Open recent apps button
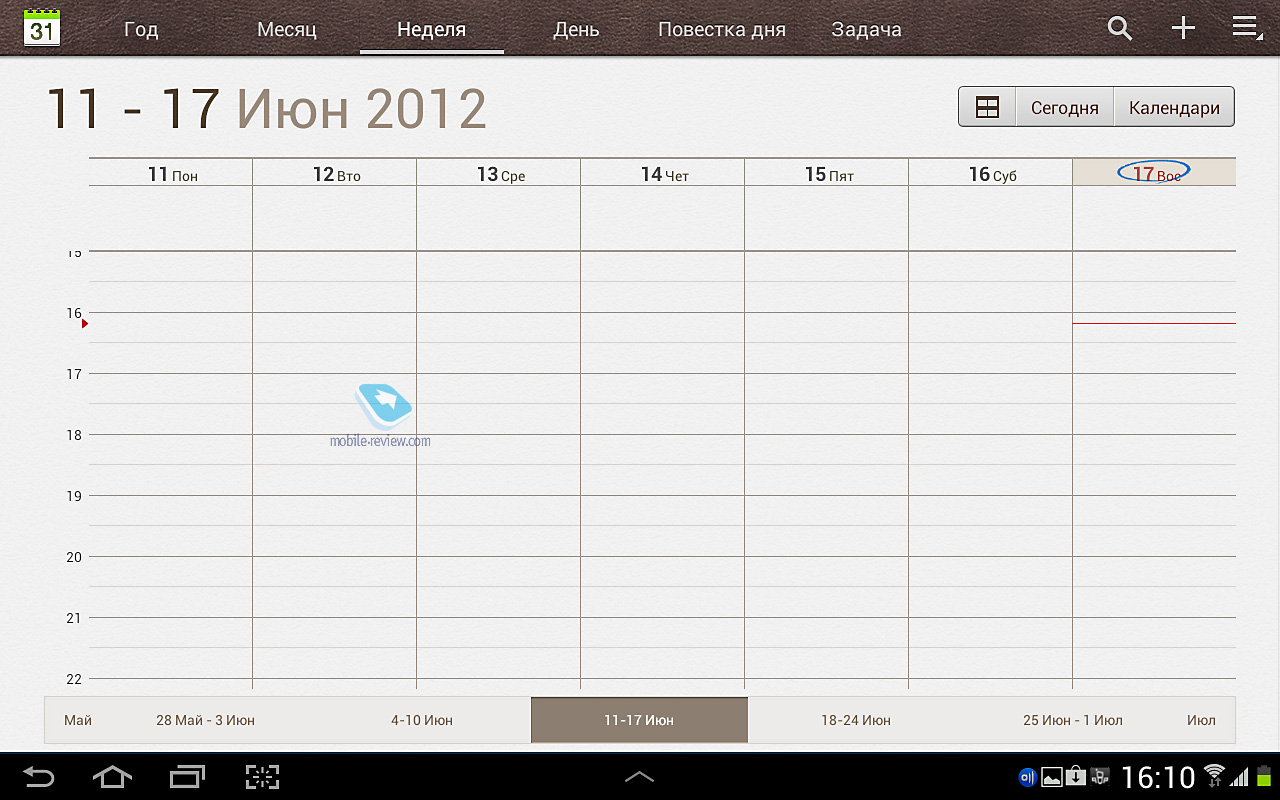This screenshot has height=800, width=1280. [x=187, y=776]
